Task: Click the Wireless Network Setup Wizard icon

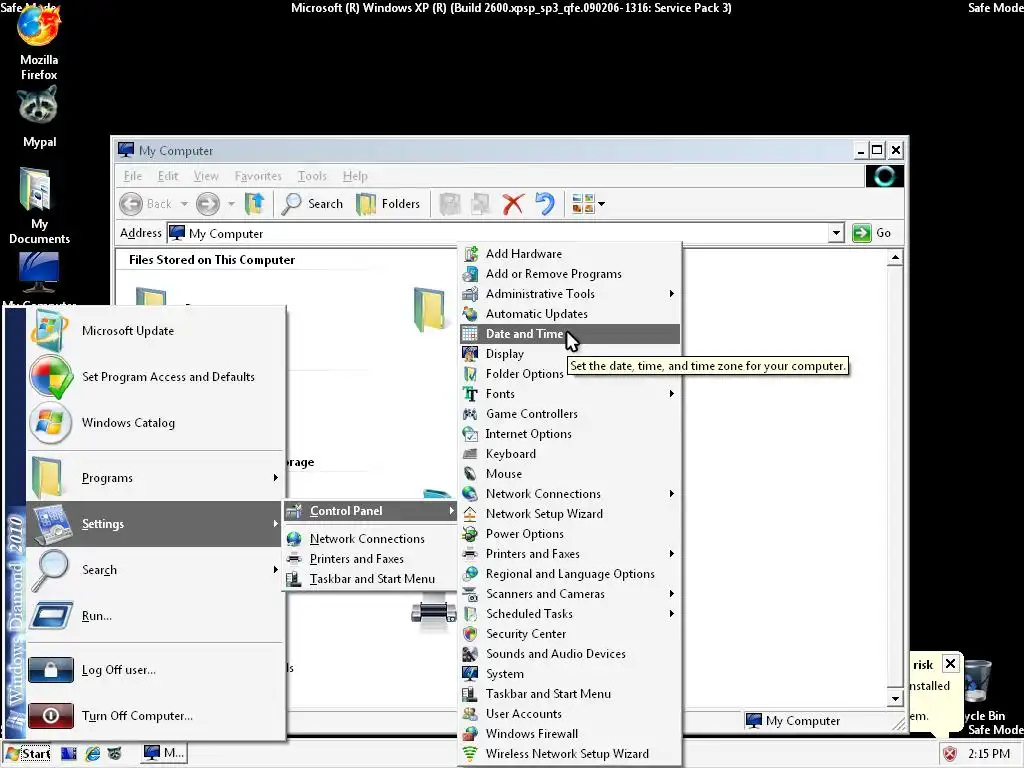Action: [x=470, y=754]
